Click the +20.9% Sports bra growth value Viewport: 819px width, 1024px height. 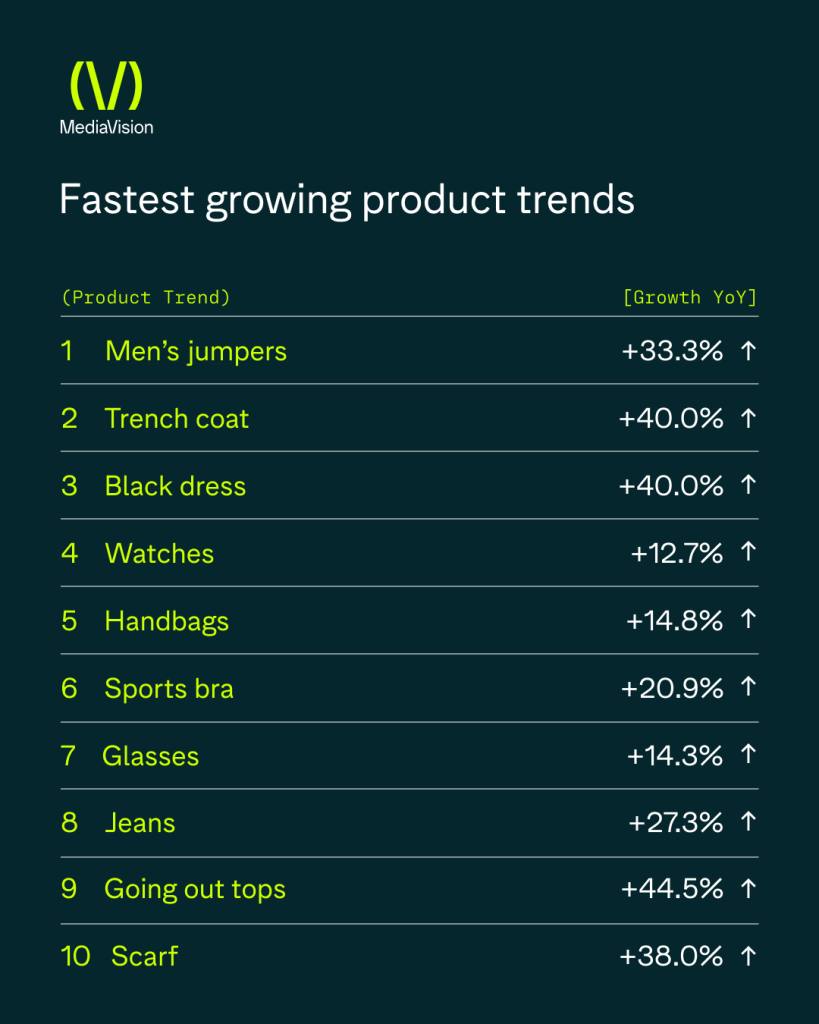672,688
